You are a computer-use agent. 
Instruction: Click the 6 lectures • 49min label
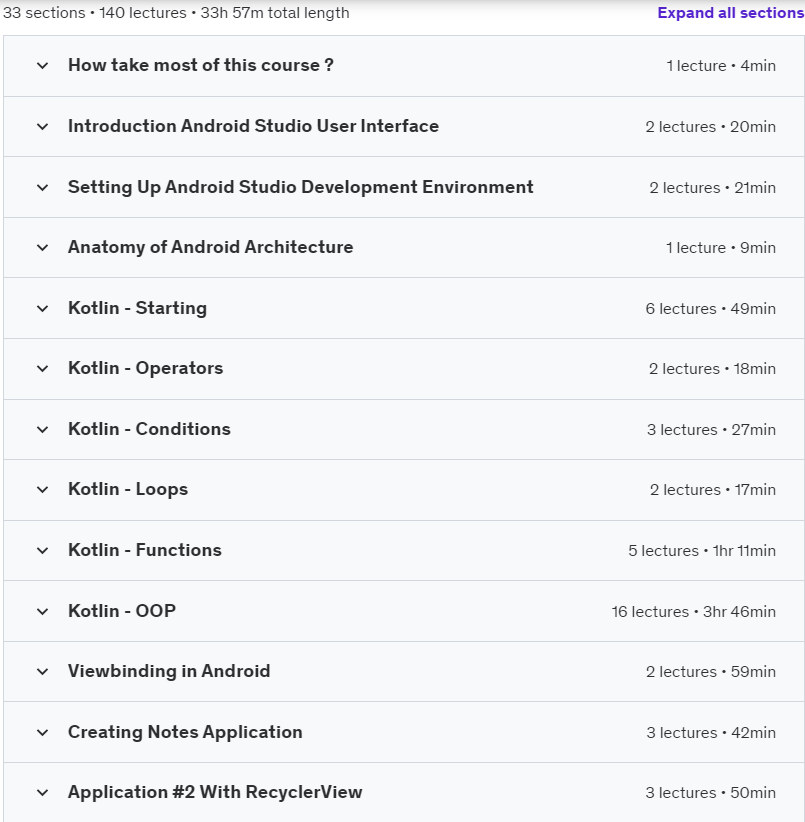pyautogui.click(x=711, y=309)
